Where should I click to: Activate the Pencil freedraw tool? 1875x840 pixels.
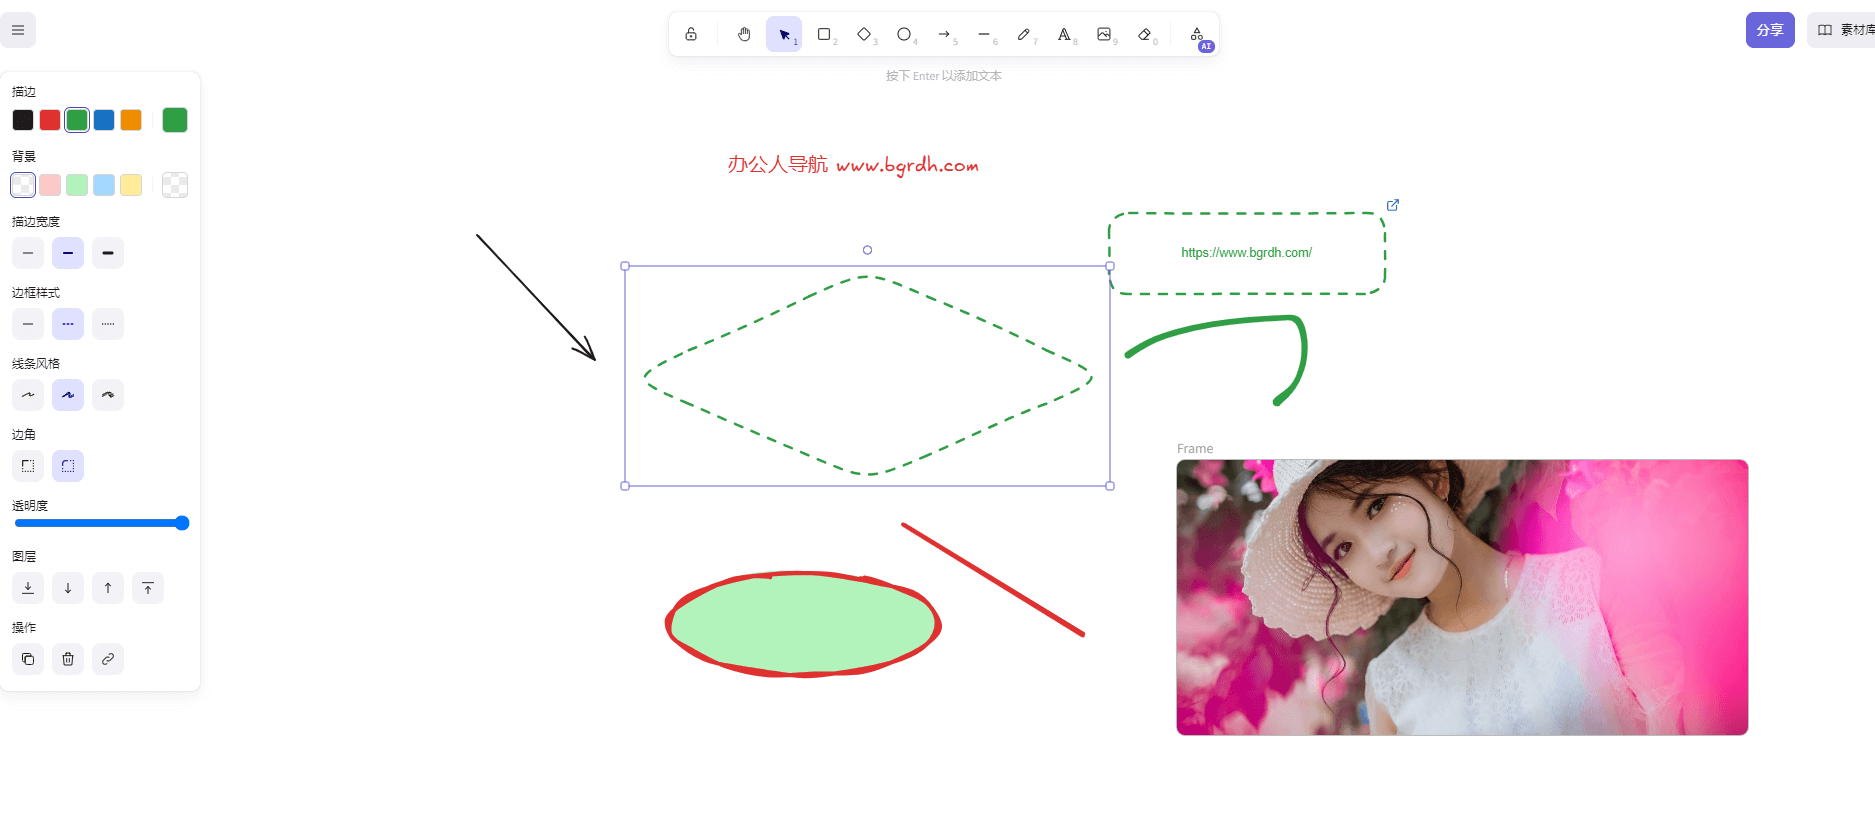pyautogui.click(x=1024, y=34)
